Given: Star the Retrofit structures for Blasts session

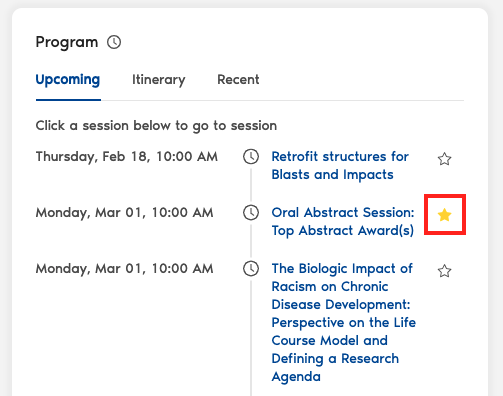Looking at the screenshot, I should coord(444,159).
